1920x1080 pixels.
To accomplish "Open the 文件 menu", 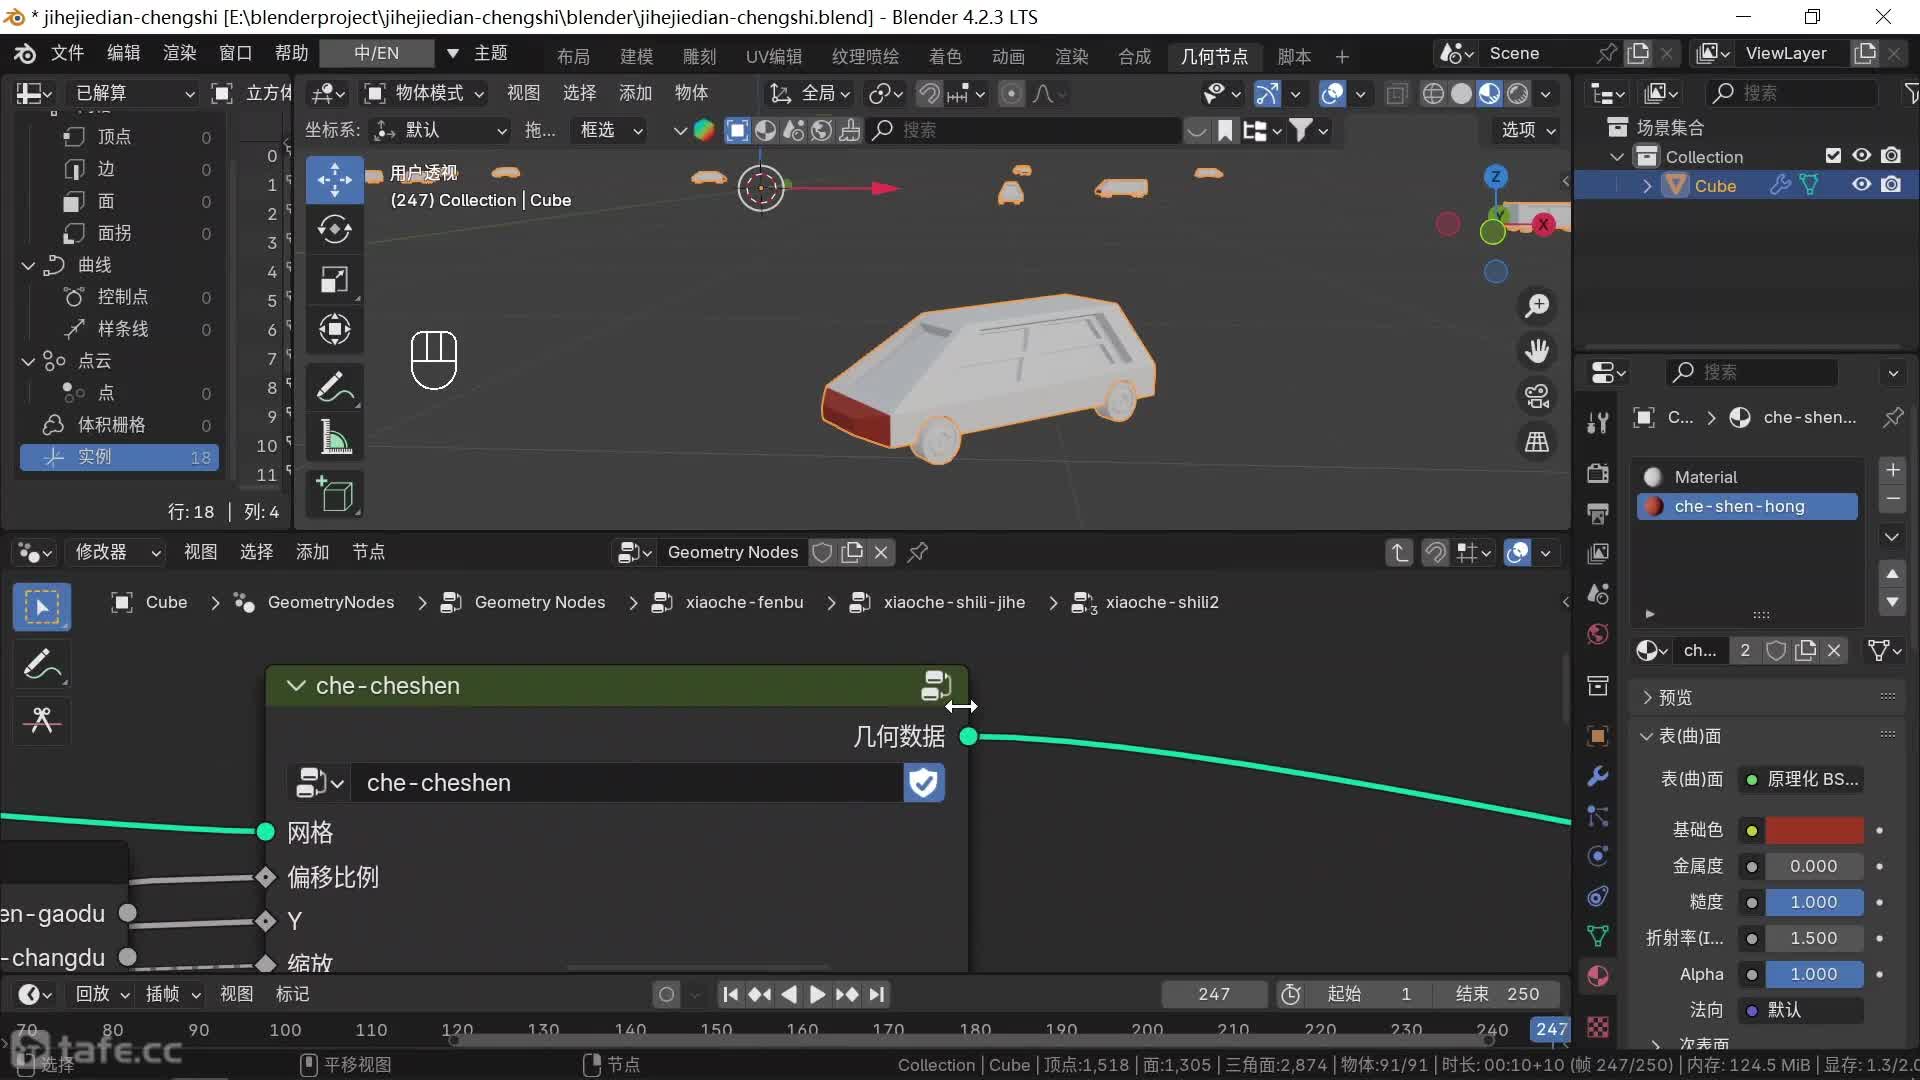I will pos(67,53).
